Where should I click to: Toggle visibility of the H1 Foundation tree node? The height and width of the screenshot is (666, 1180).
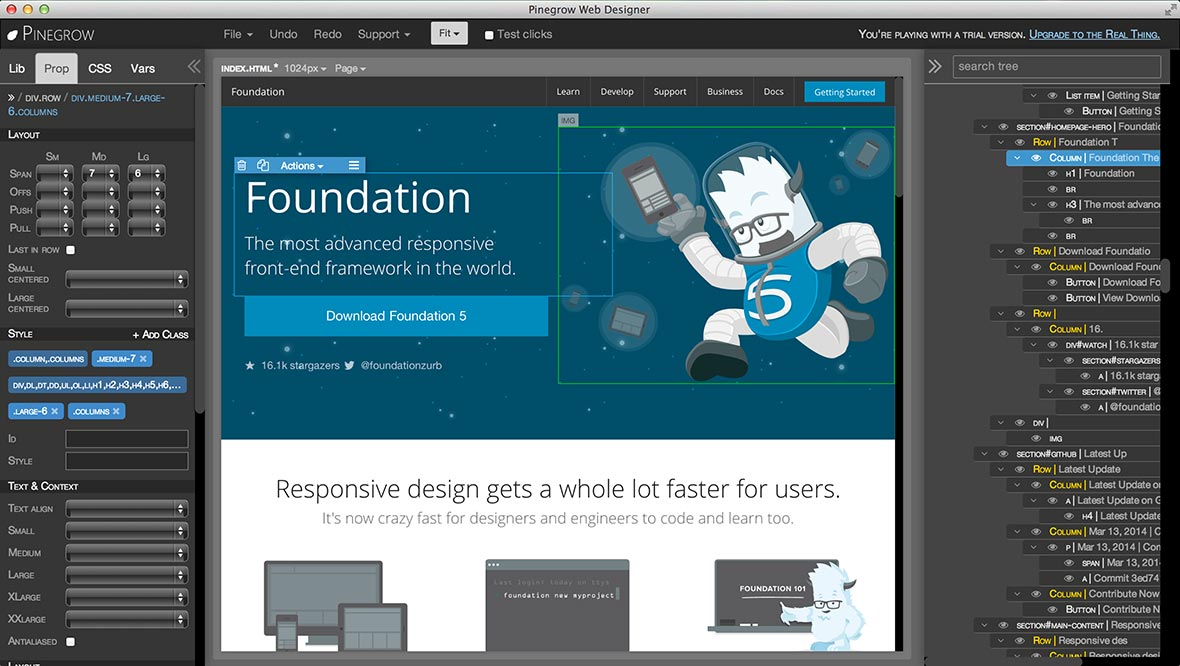[1052, 173]
